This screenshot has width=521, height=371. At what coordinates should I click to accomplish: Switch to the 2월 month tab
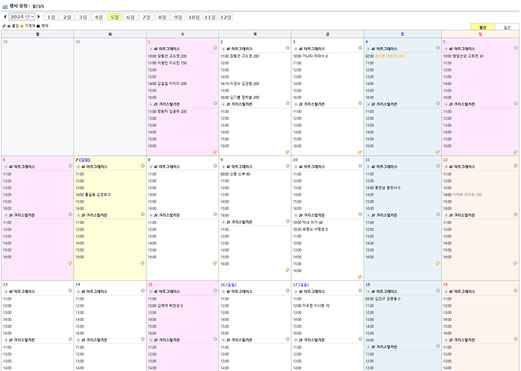click(x=67, y=17)
